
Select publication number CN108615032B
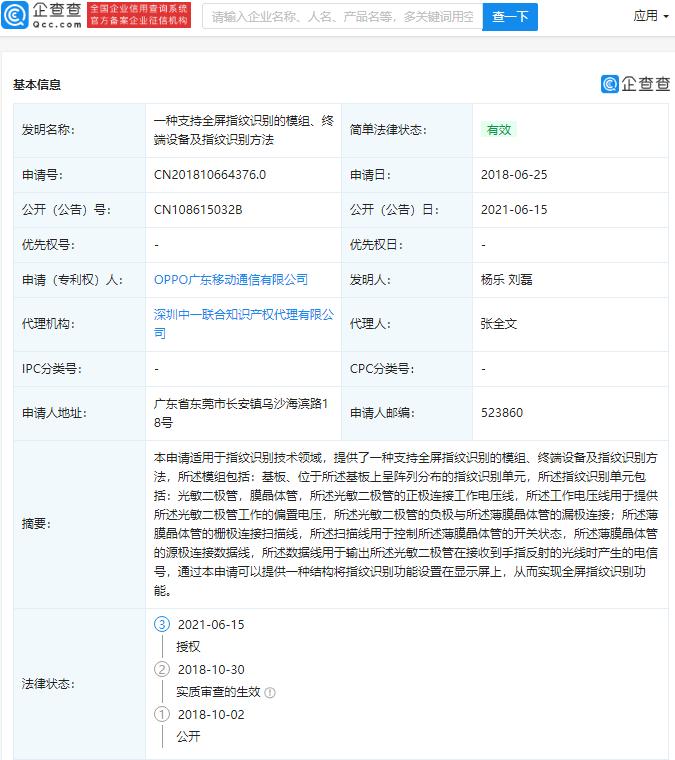(x=198, y=210)
